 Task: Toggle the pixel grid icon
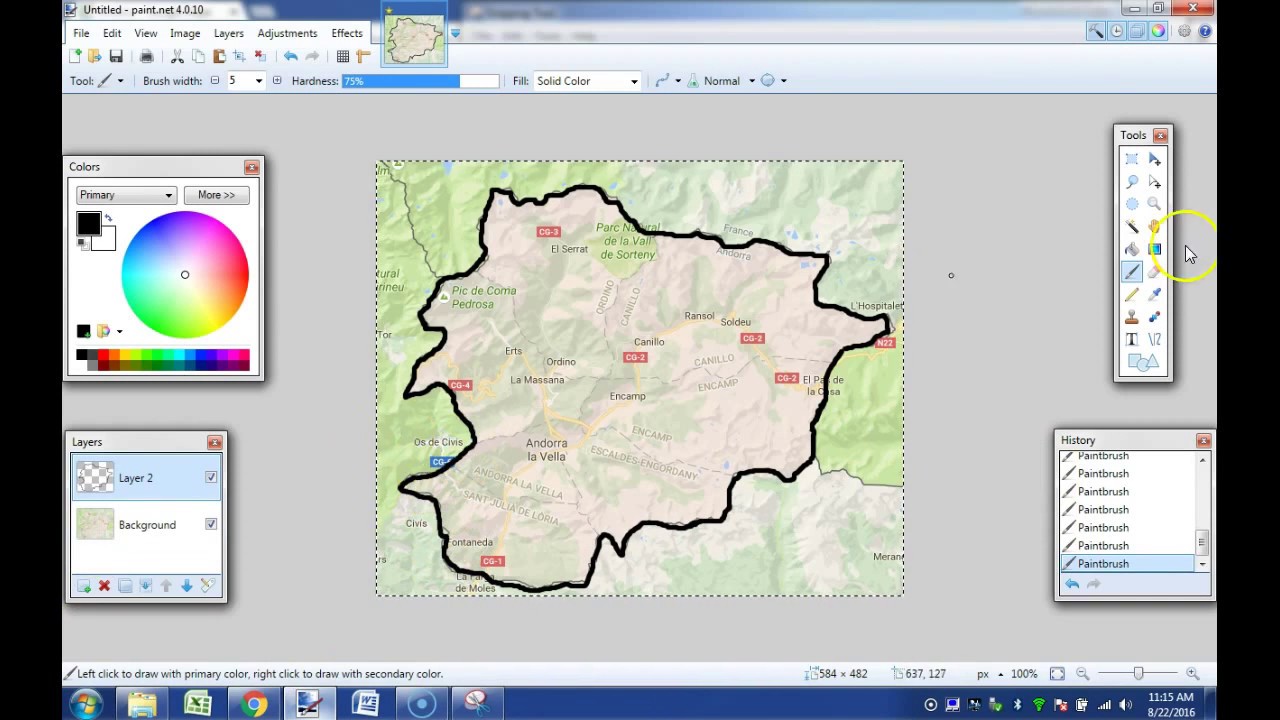click(343, 57)
